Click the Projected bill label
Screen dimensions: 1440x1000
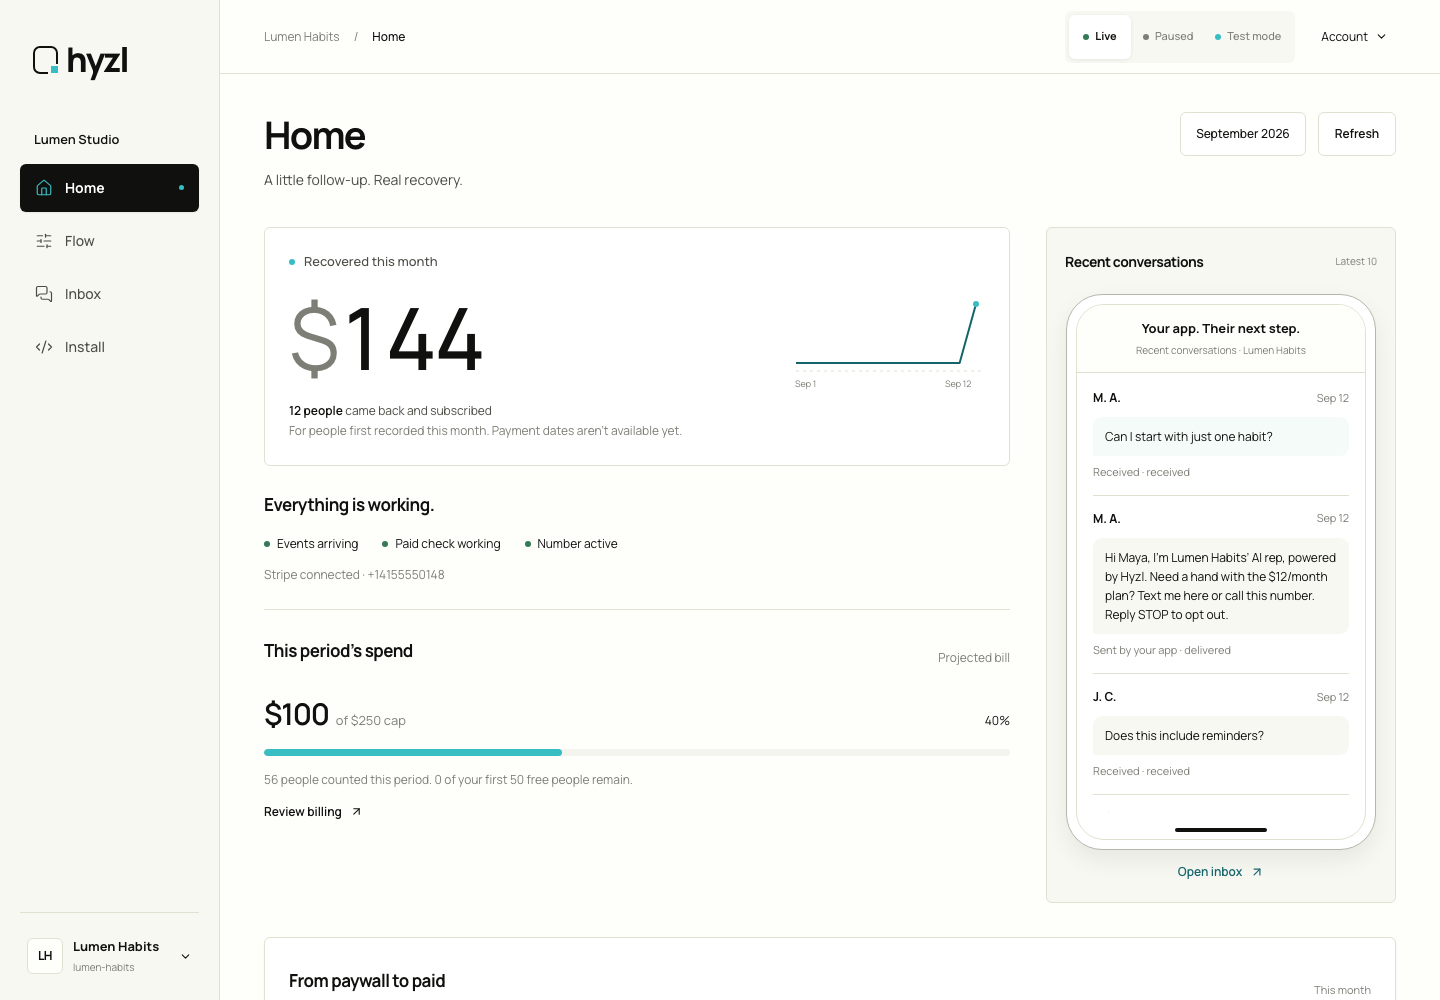point(974,658)
